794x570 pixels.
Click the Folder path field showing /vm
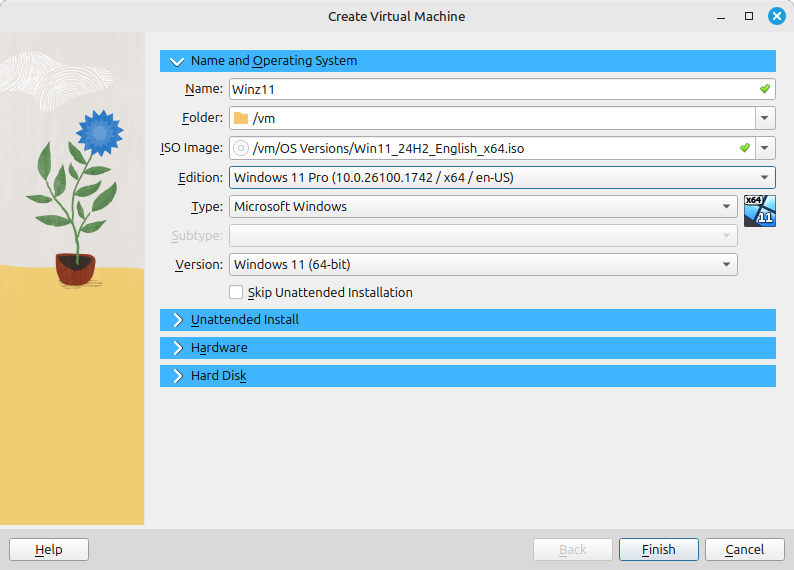tap(492, 118)
